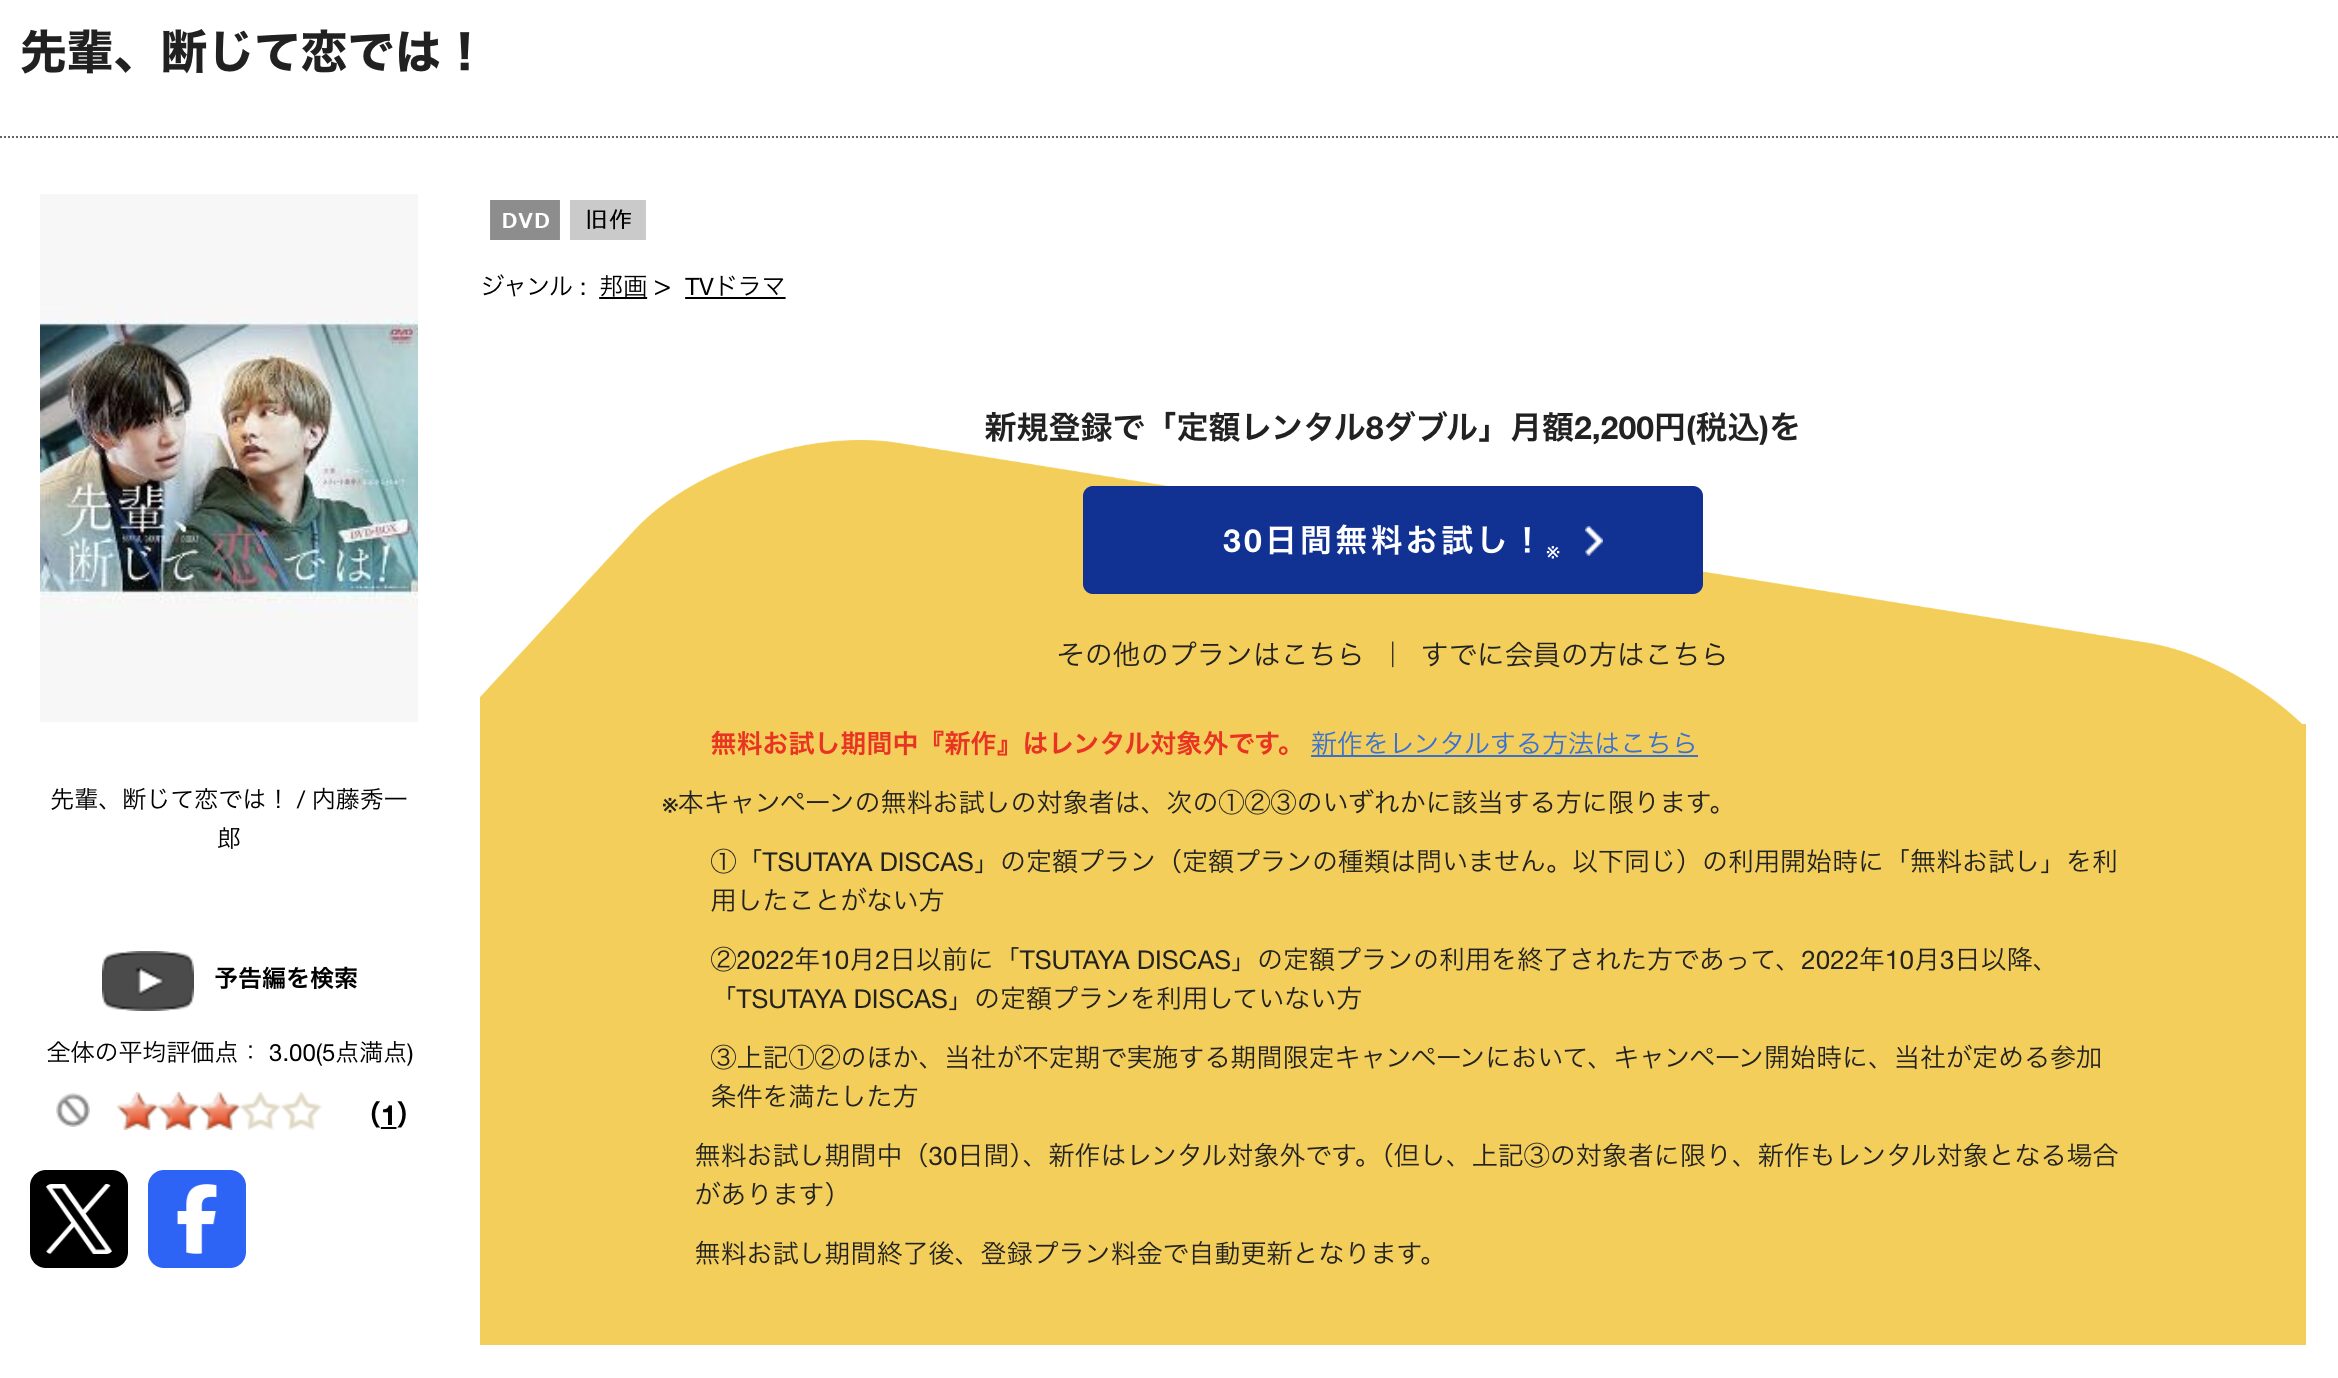Click the DVD cover thumbnail image

click(x=229, y=458)
